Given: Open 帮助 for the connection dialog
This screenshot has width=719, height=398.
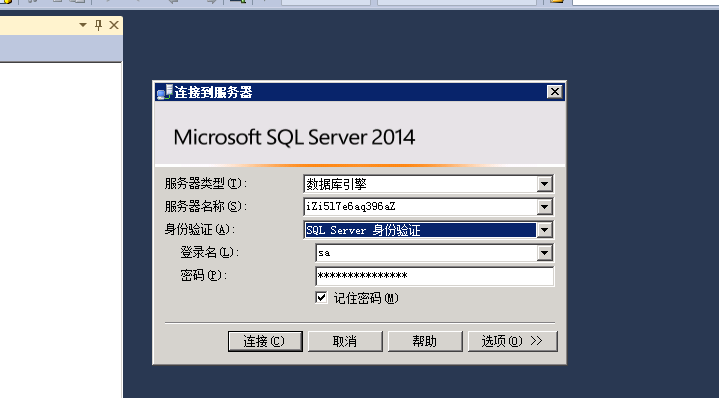Looking at the screenshot, I should click(425, 341).
